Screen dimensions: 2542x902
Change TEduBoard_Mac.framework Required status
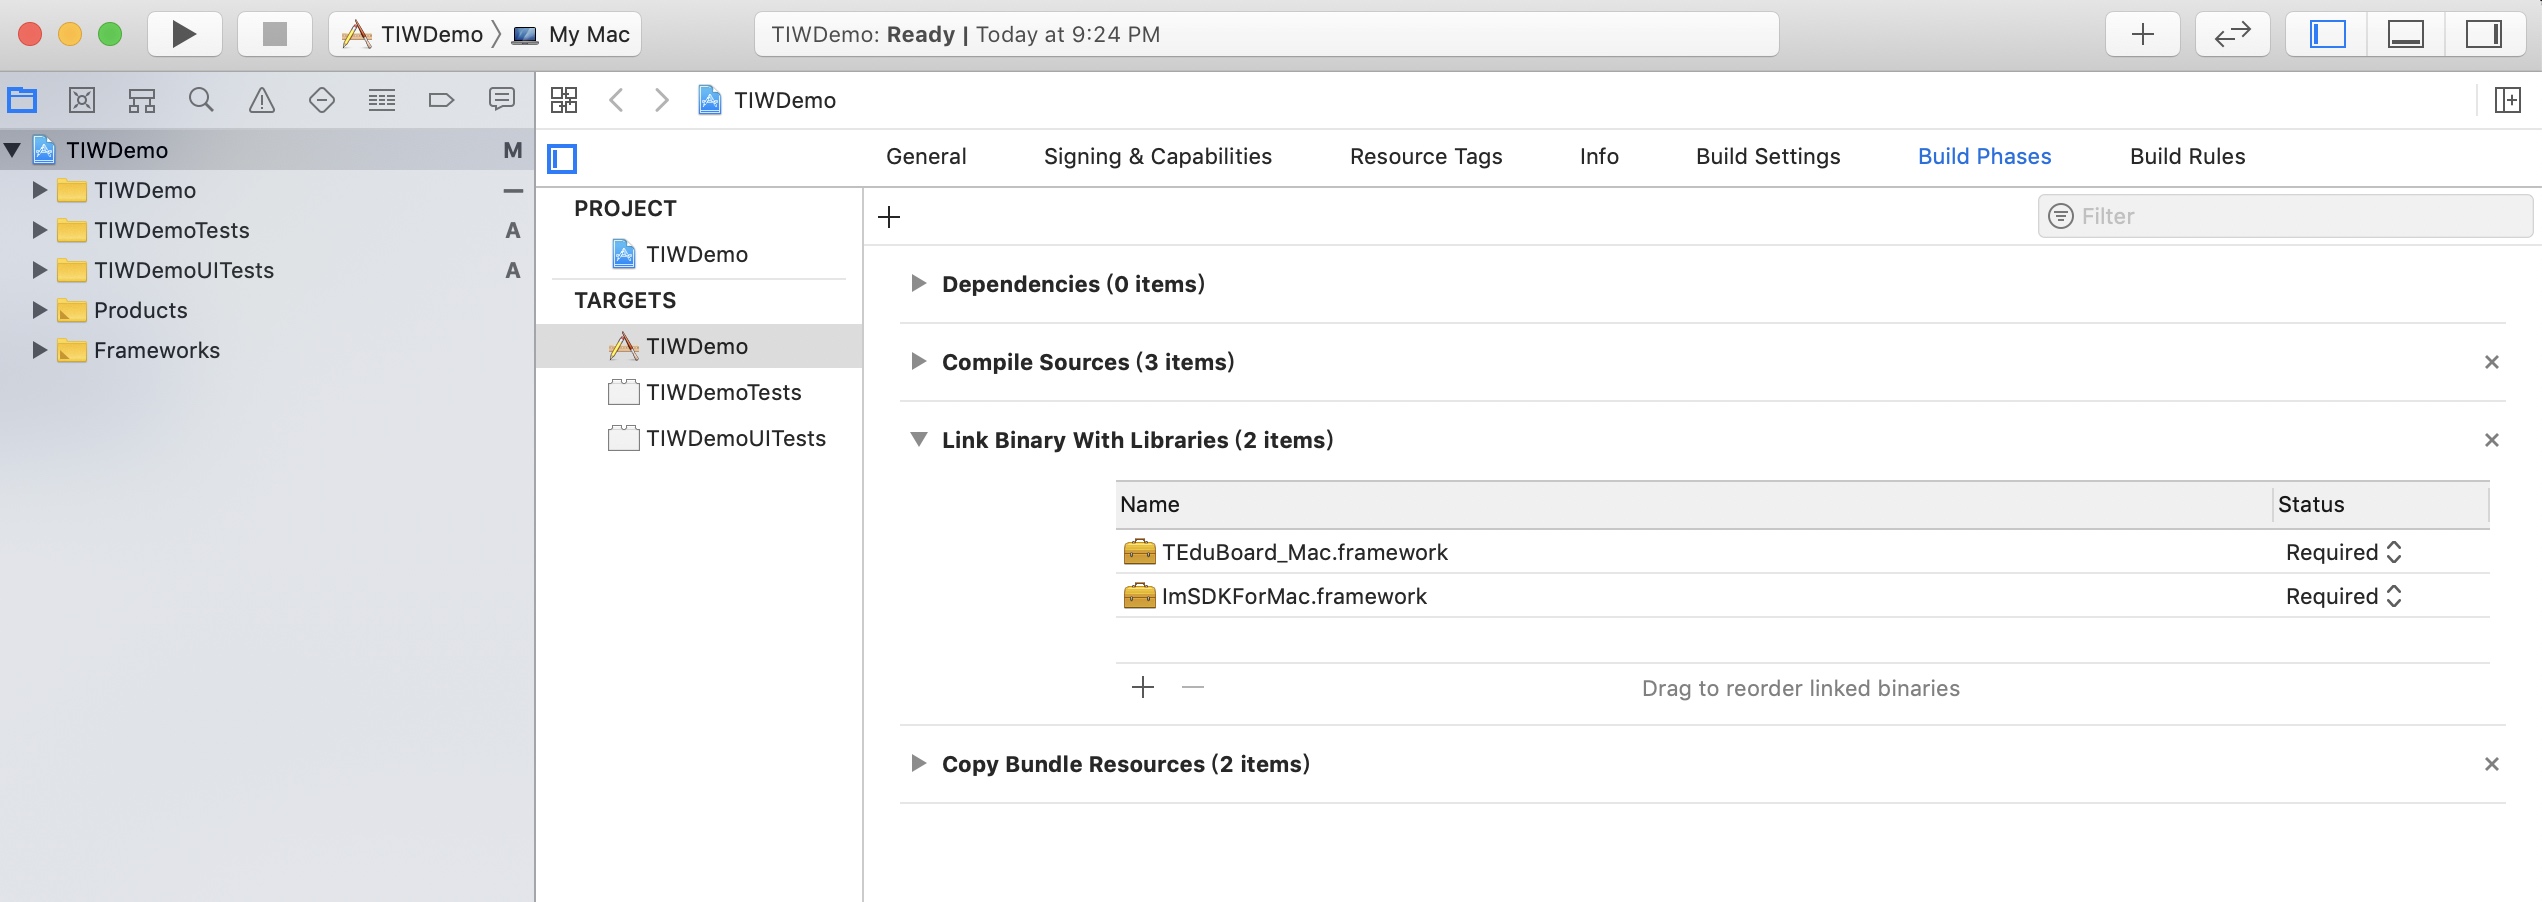(2343, 552)
